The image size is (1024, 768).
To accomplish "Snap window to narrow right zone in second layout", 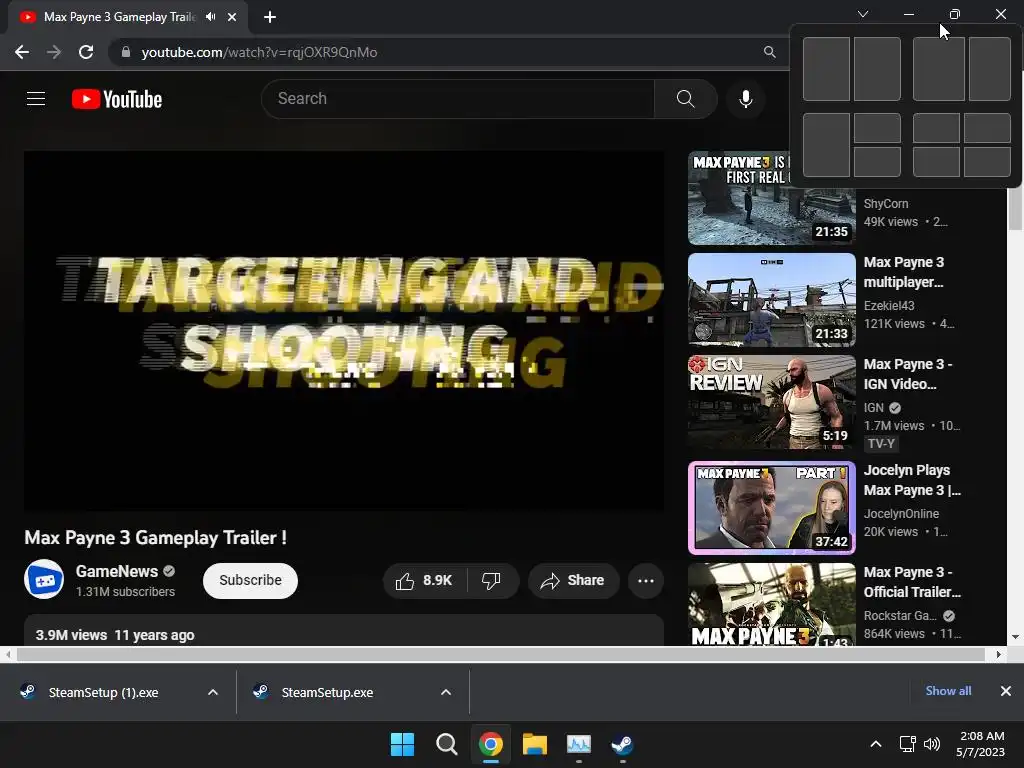I will [990, 69].
